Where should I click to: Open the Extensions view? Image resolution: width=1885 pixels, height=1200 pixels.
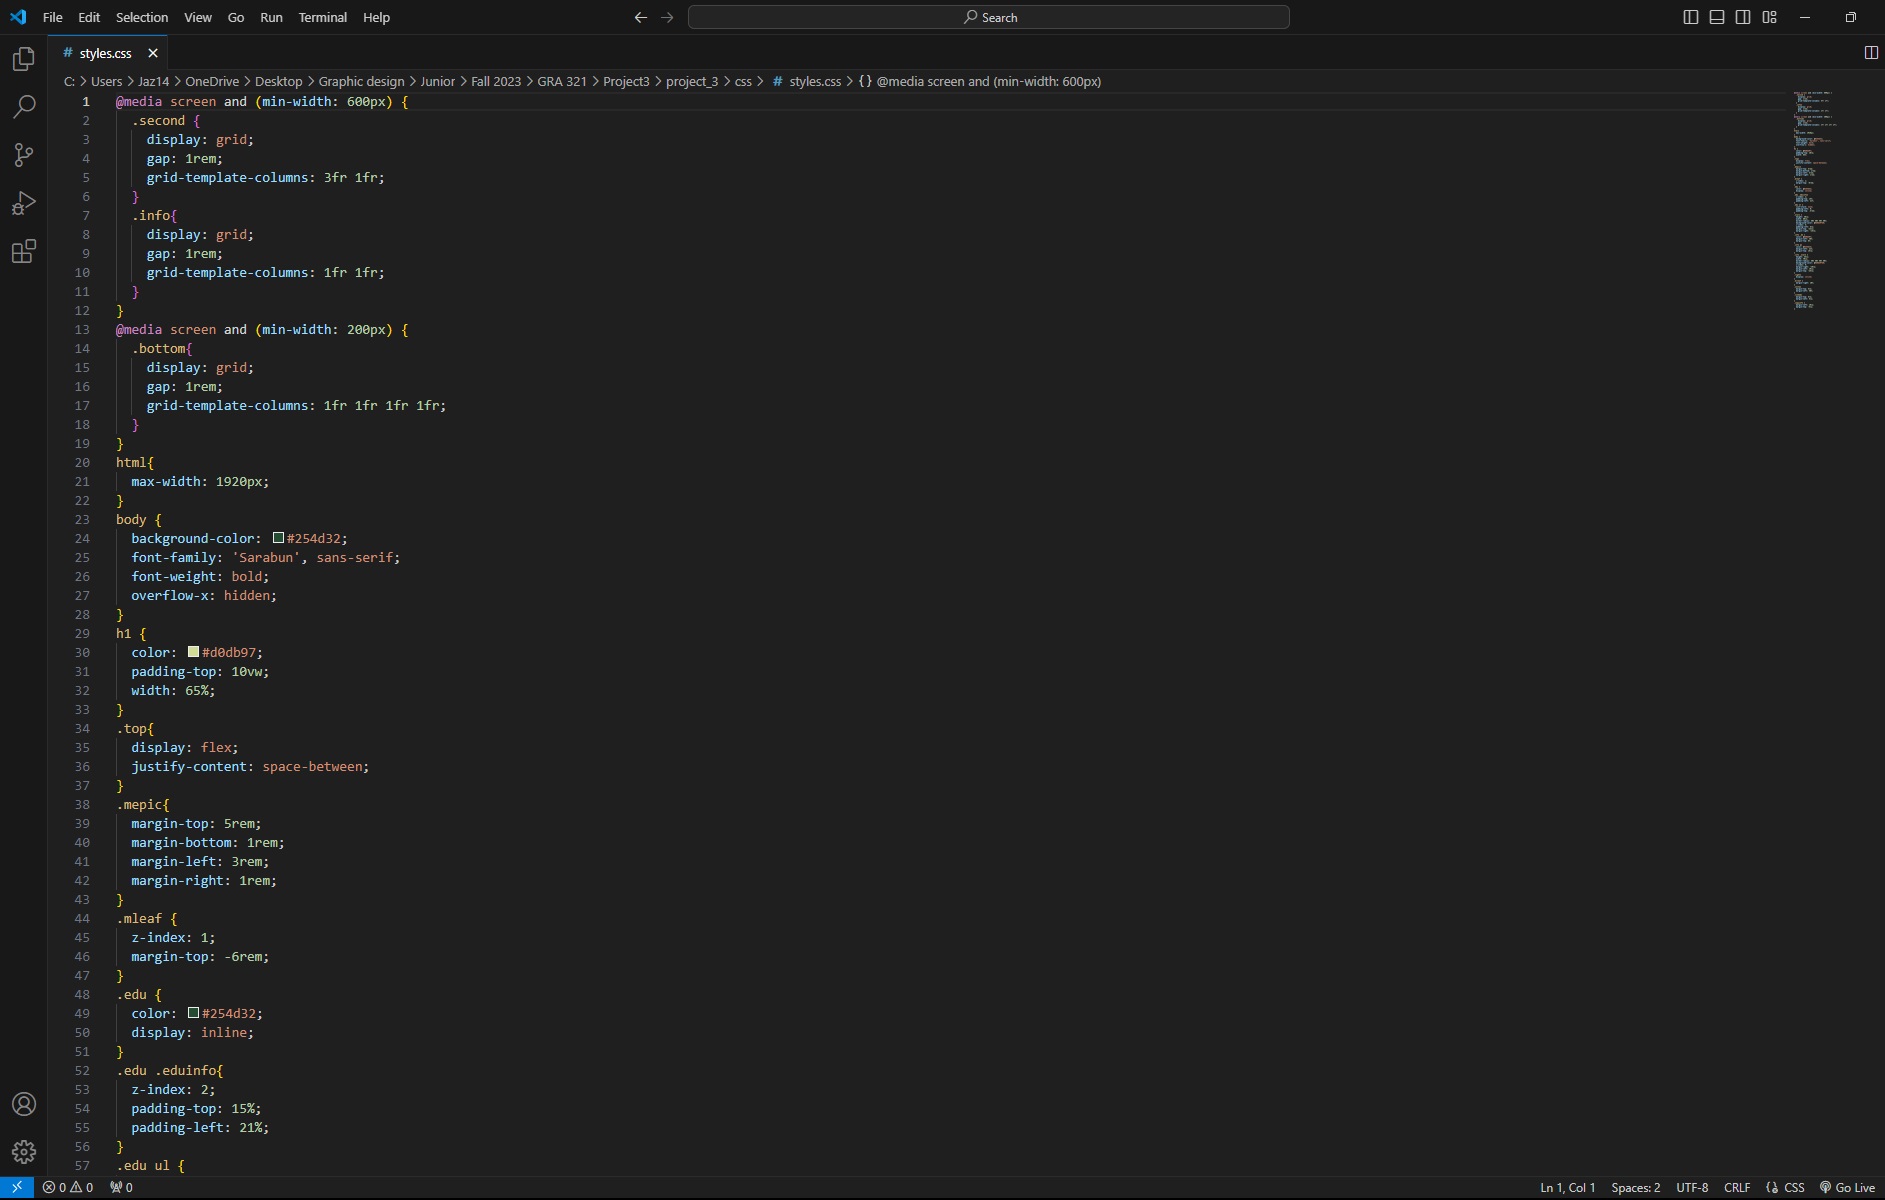pyautogui.click(x=24, y=252)
